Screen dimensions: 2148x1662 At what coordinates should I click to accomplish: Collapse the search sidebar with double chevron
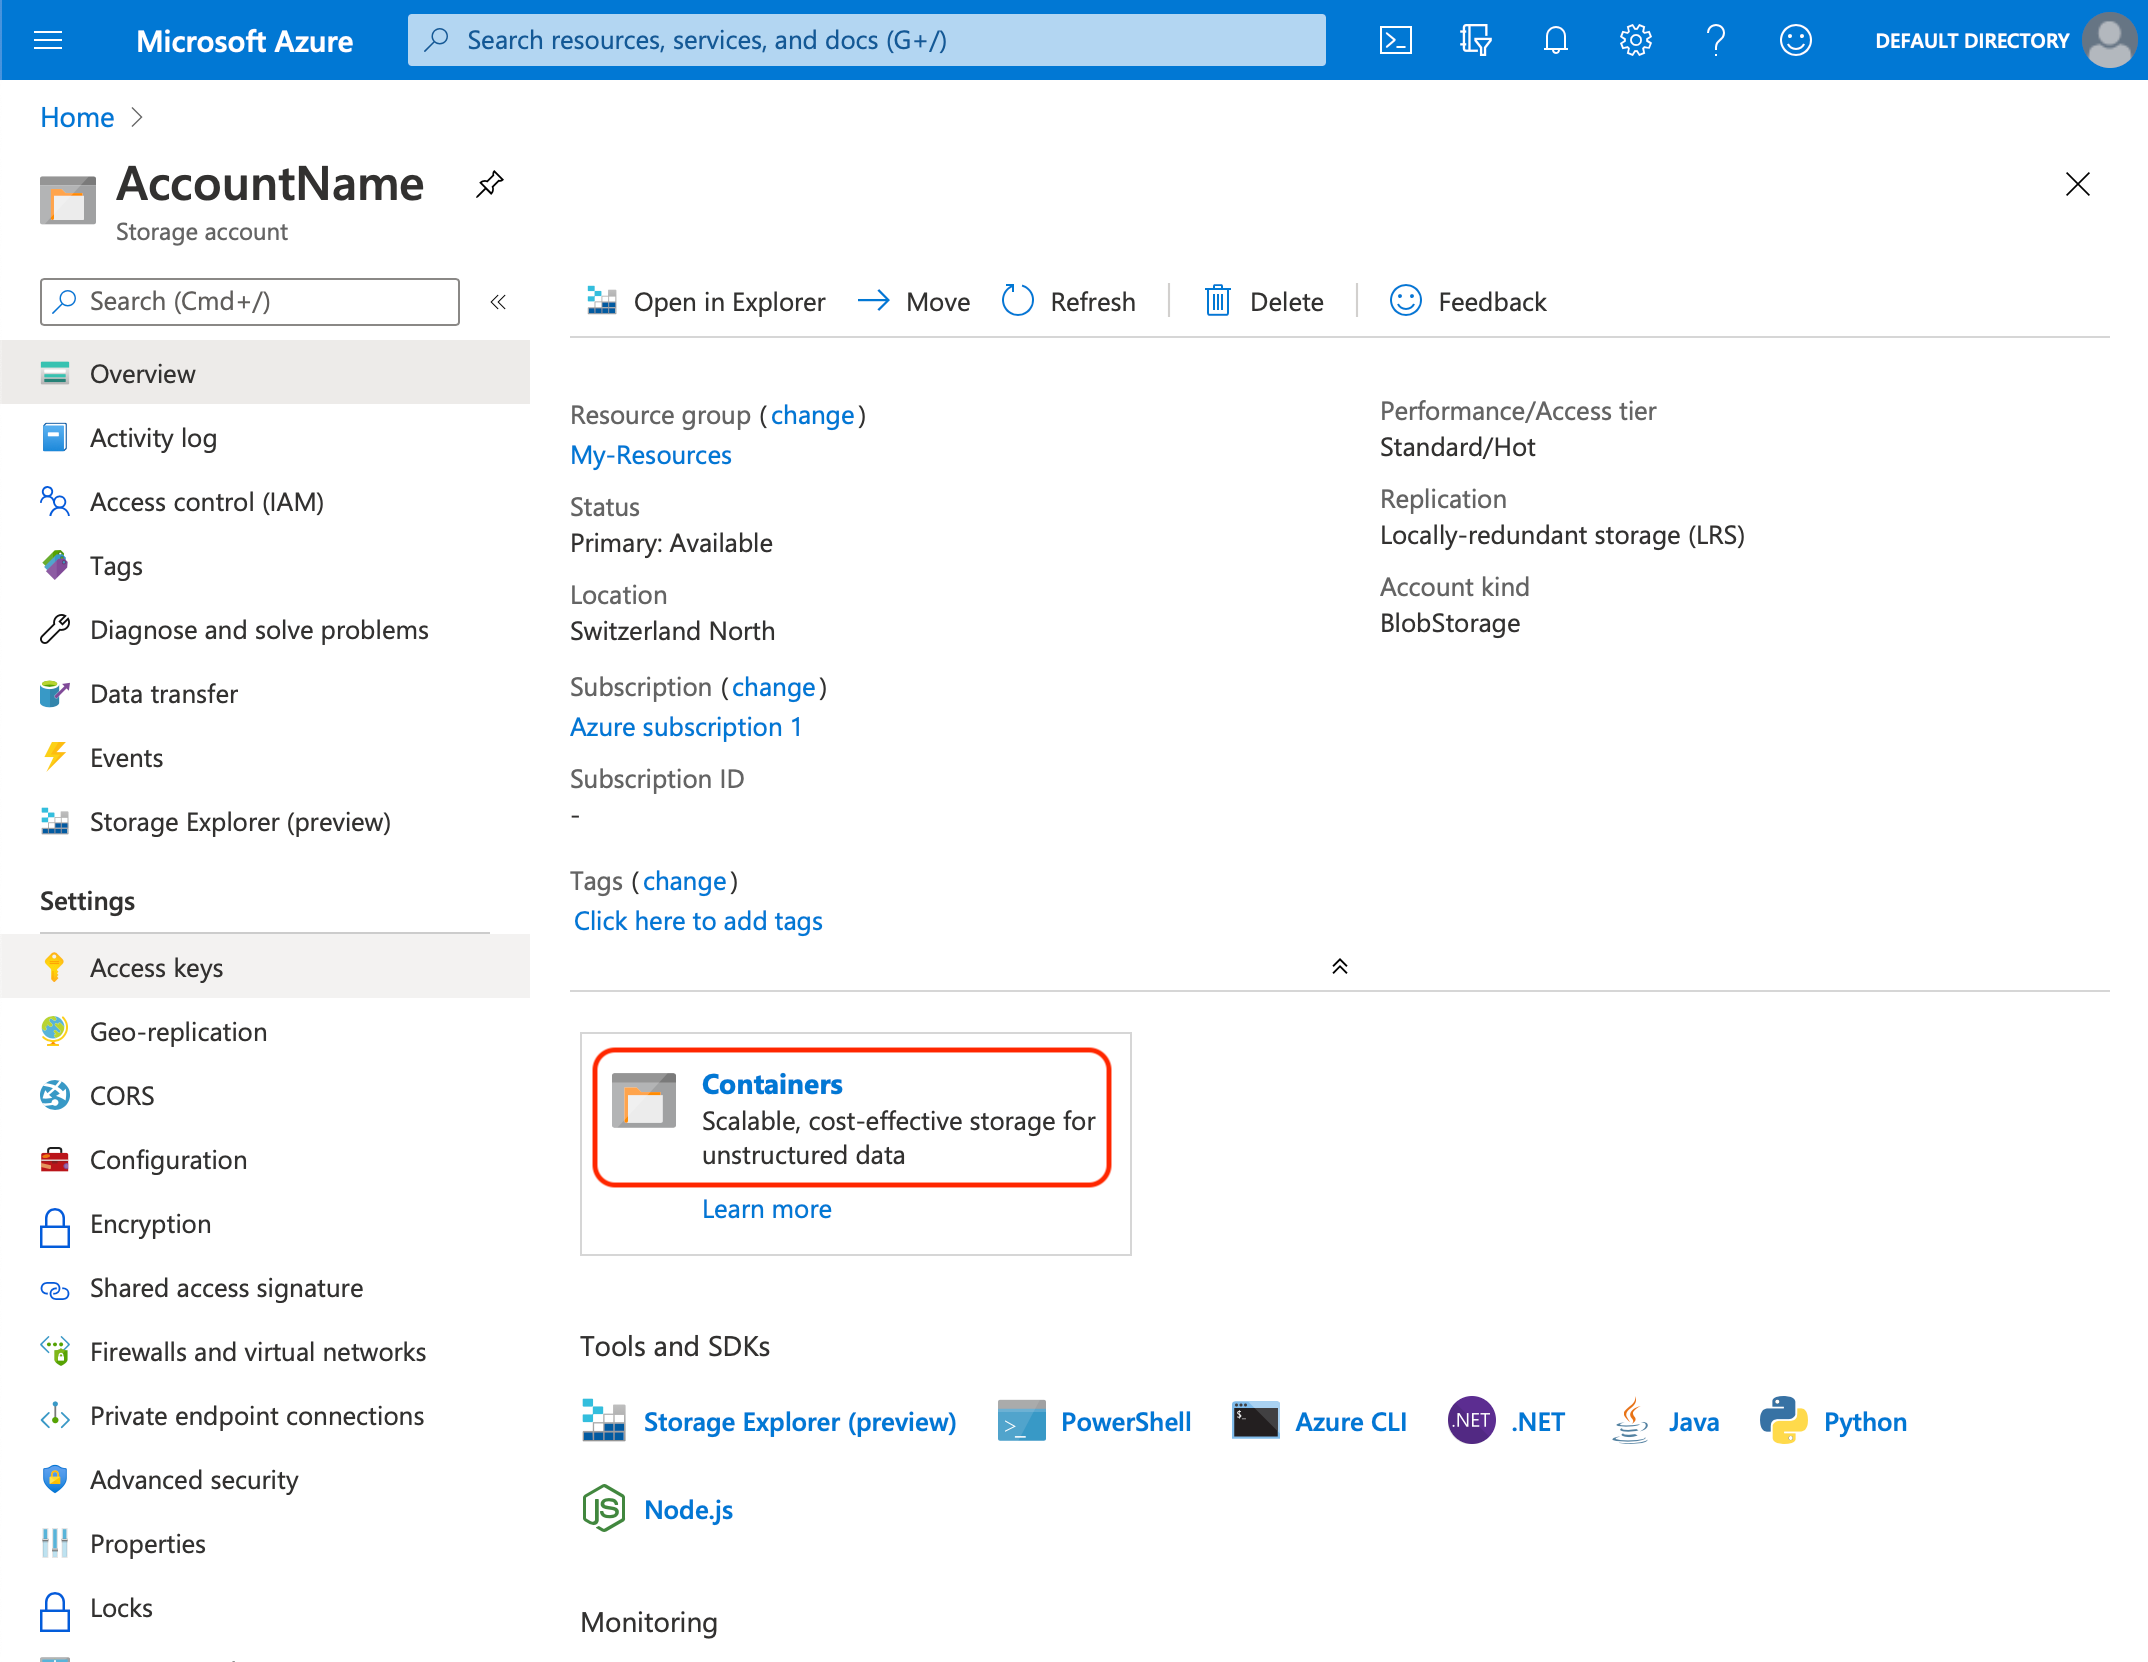coord(497,301)
